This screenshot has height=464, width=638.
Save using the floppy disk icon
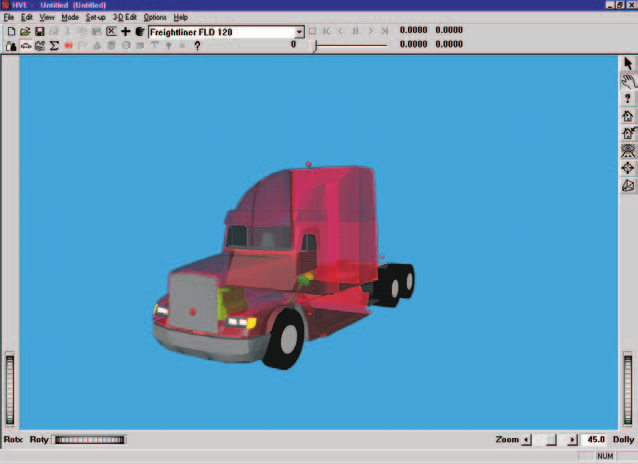39,32
